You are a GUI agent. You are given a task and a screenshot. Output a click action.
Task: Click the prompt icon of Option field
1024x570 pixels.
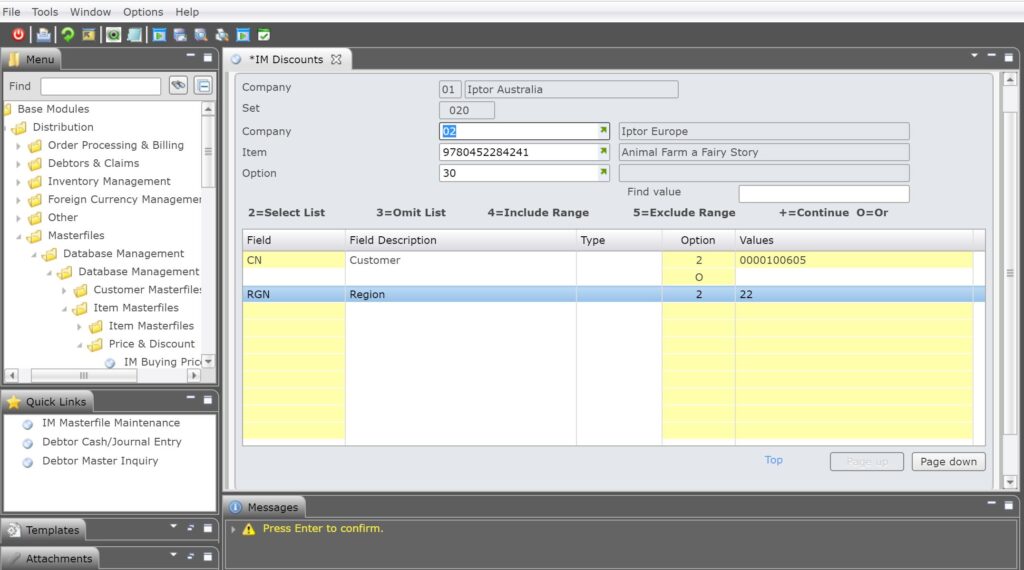click(x=603, y=173)
